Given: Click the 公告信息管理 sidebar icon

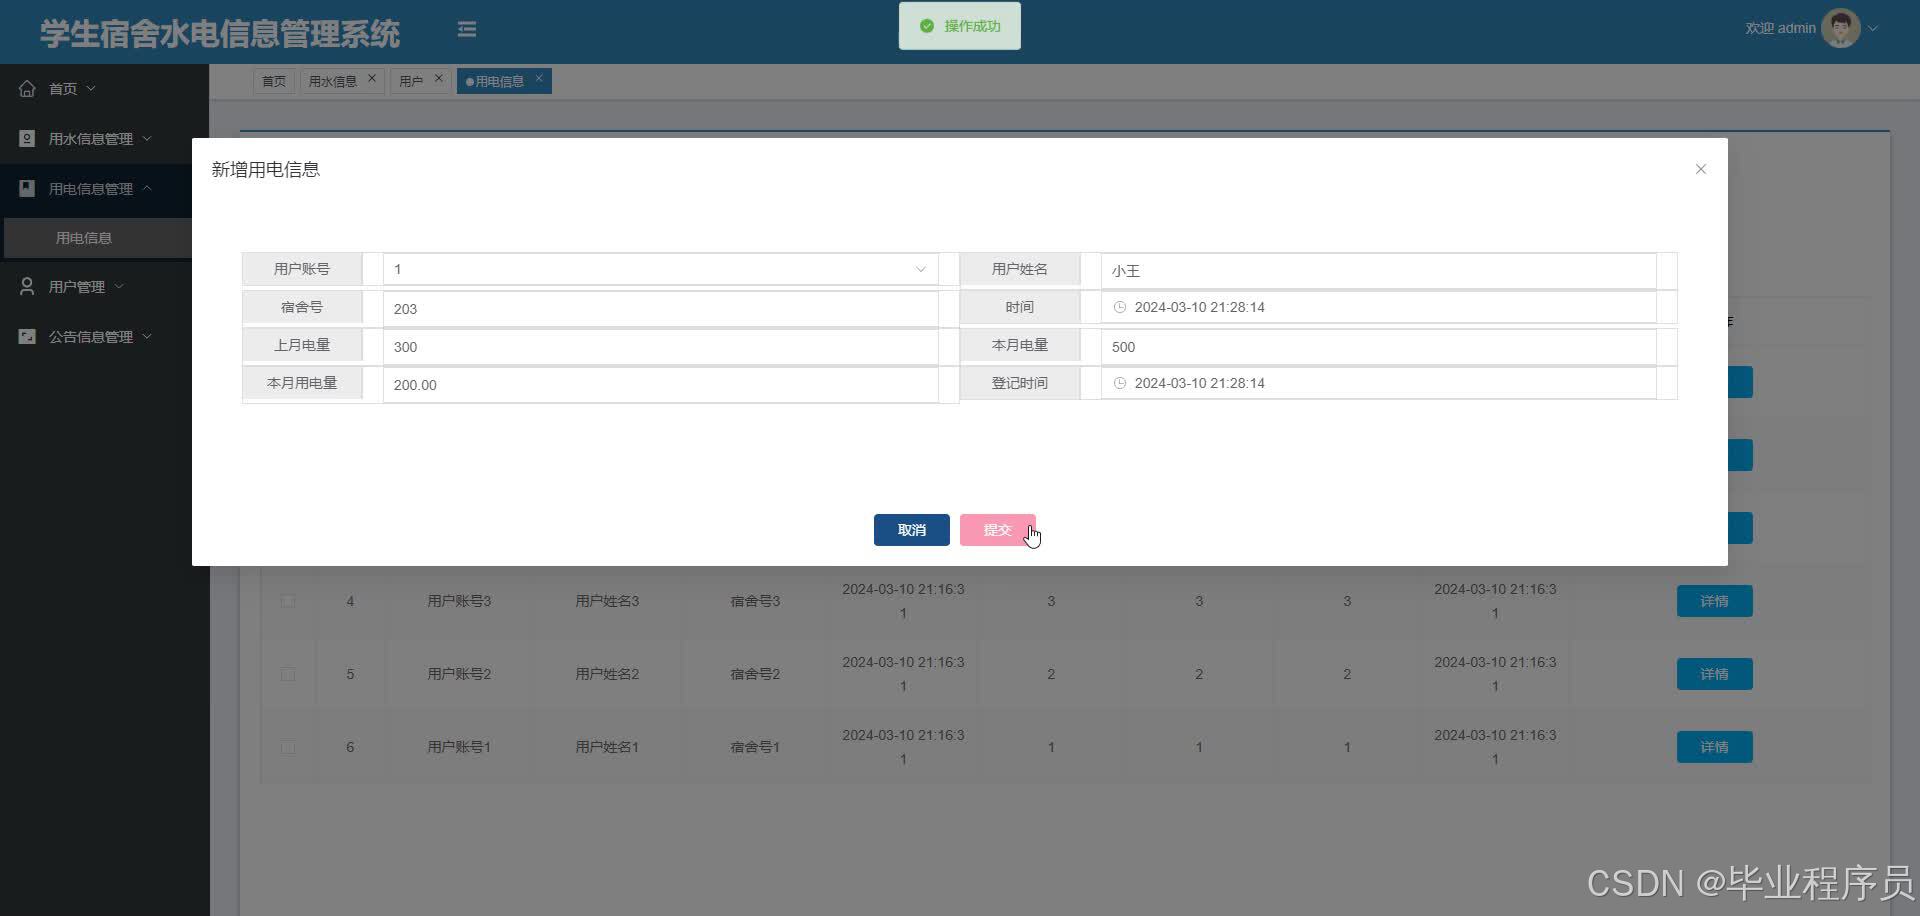Looking at the screenshot, I should (27, 337).
